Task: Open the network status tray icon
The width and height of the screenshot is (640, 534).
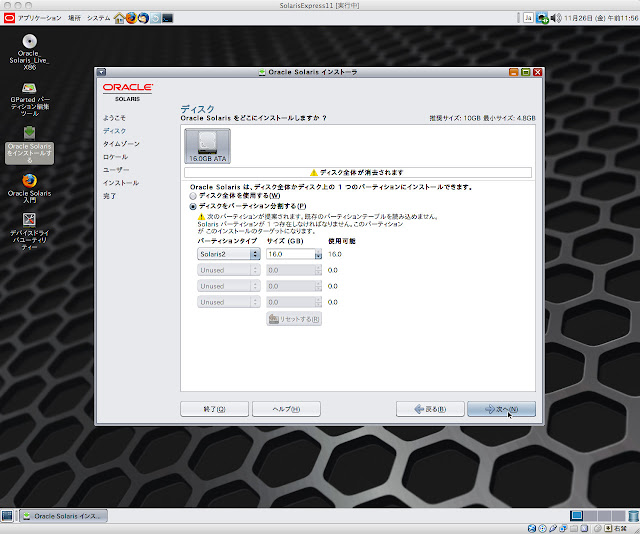Action: click(542, 18)
